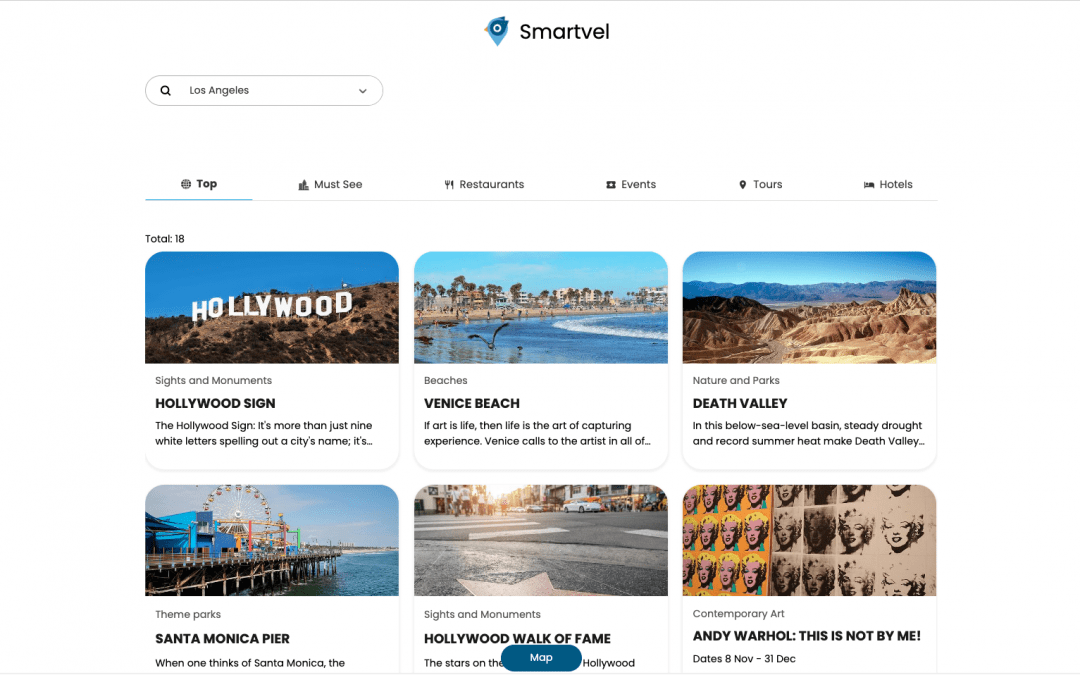1080x675 pixels.
Task: Click the Hollywood Walk of Fame title
Action: click(517, 638)
